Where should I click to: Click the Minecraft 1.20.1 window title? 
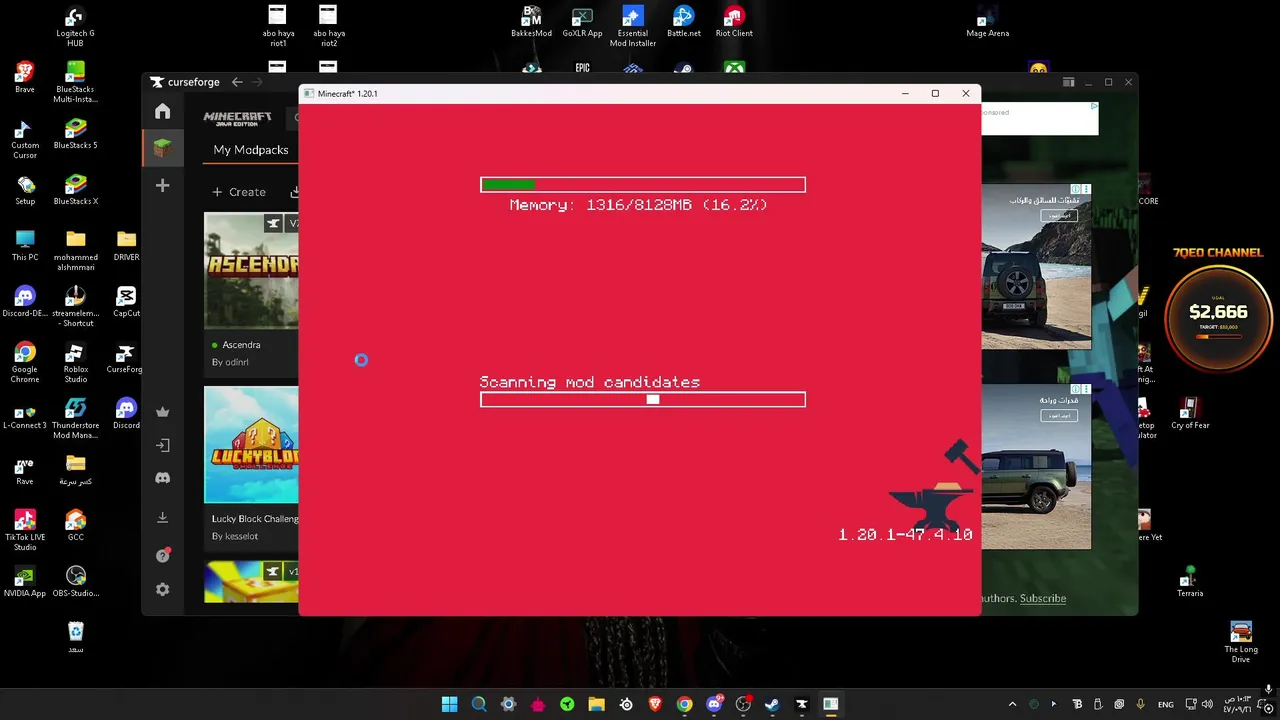(348, 94)
